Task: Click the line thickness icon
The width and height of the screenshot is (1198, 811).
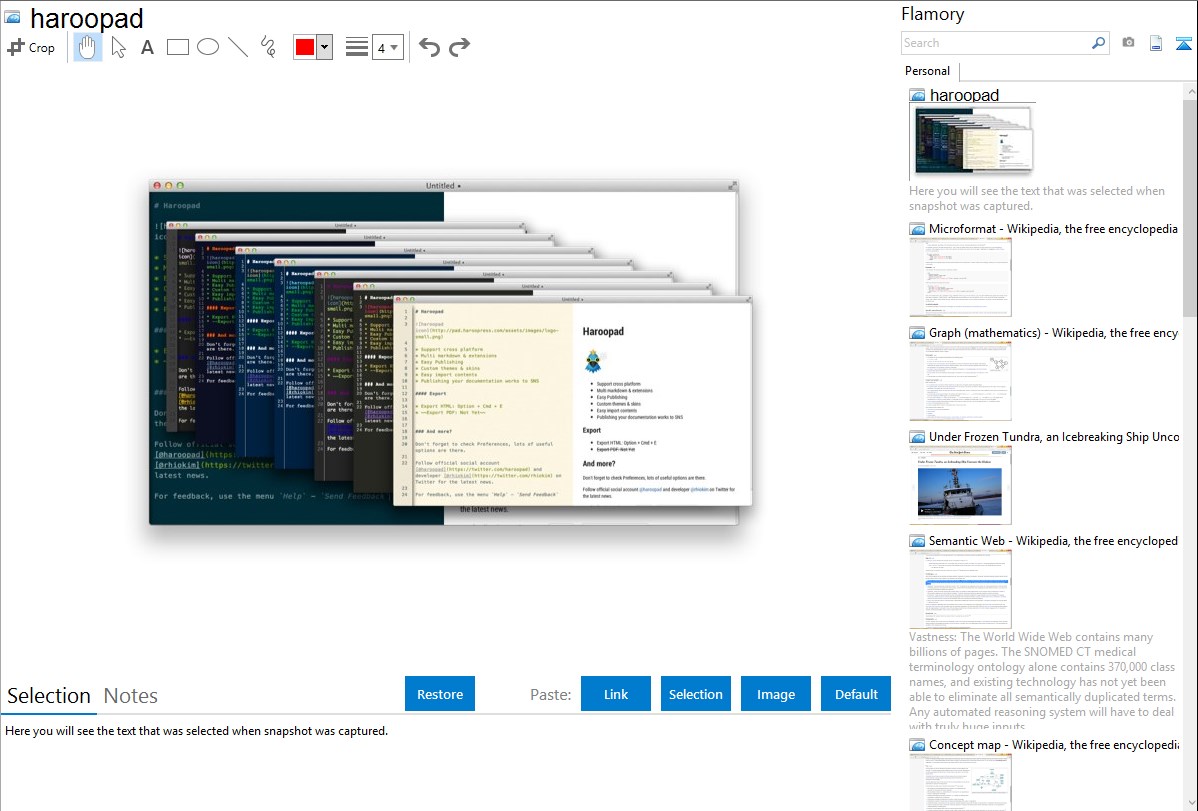Action: point(357,47)
